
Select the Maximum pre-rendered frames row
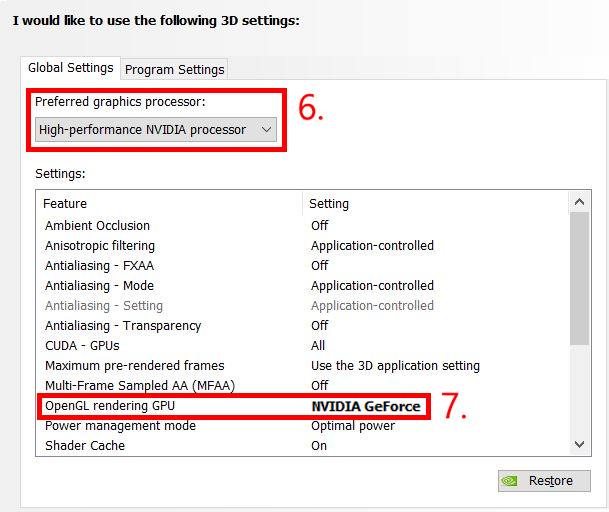(303, 366)
